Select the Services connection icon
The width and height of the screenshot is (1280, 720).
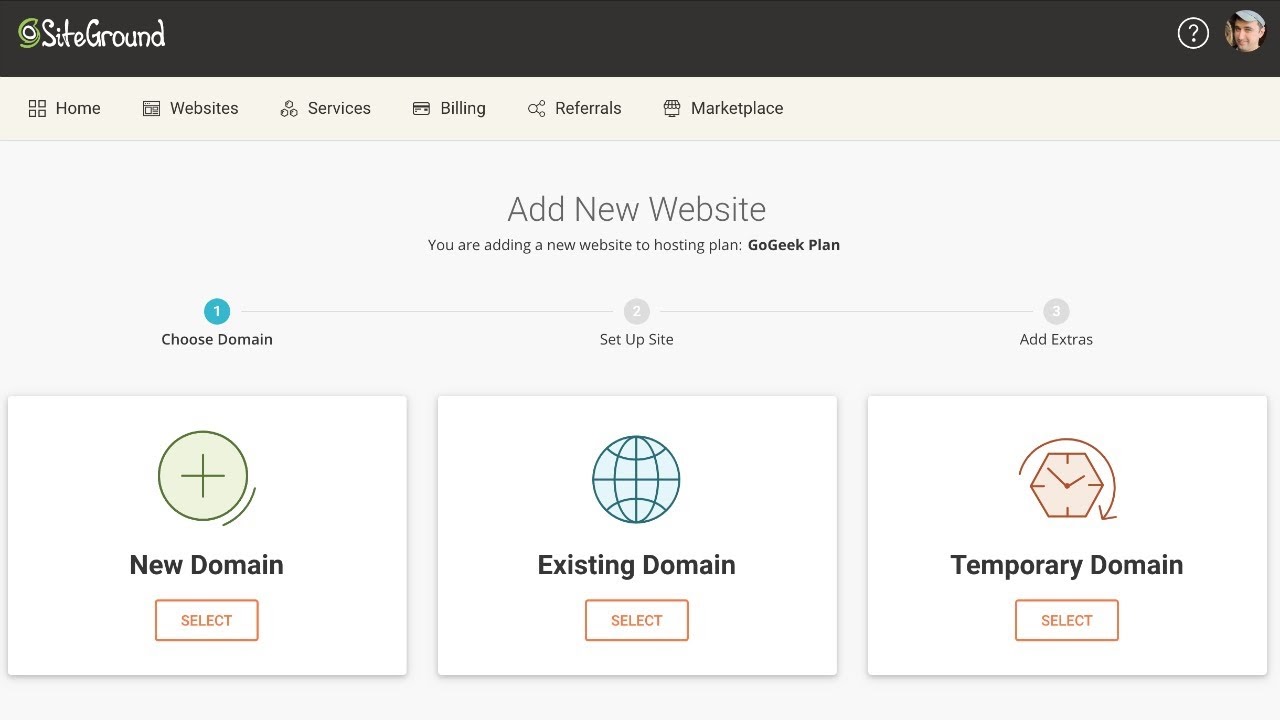[x=289, y=107]
